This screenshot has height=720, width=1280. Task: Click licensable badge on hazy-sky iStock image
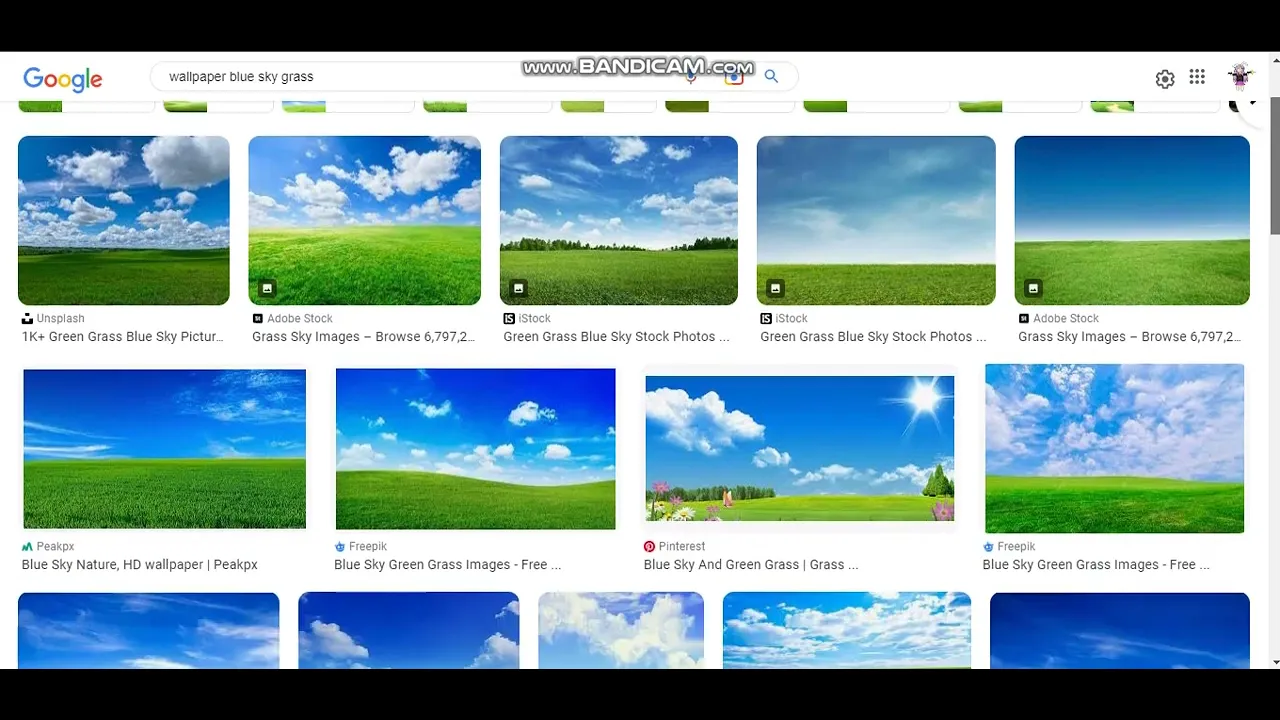pos(775,289)
